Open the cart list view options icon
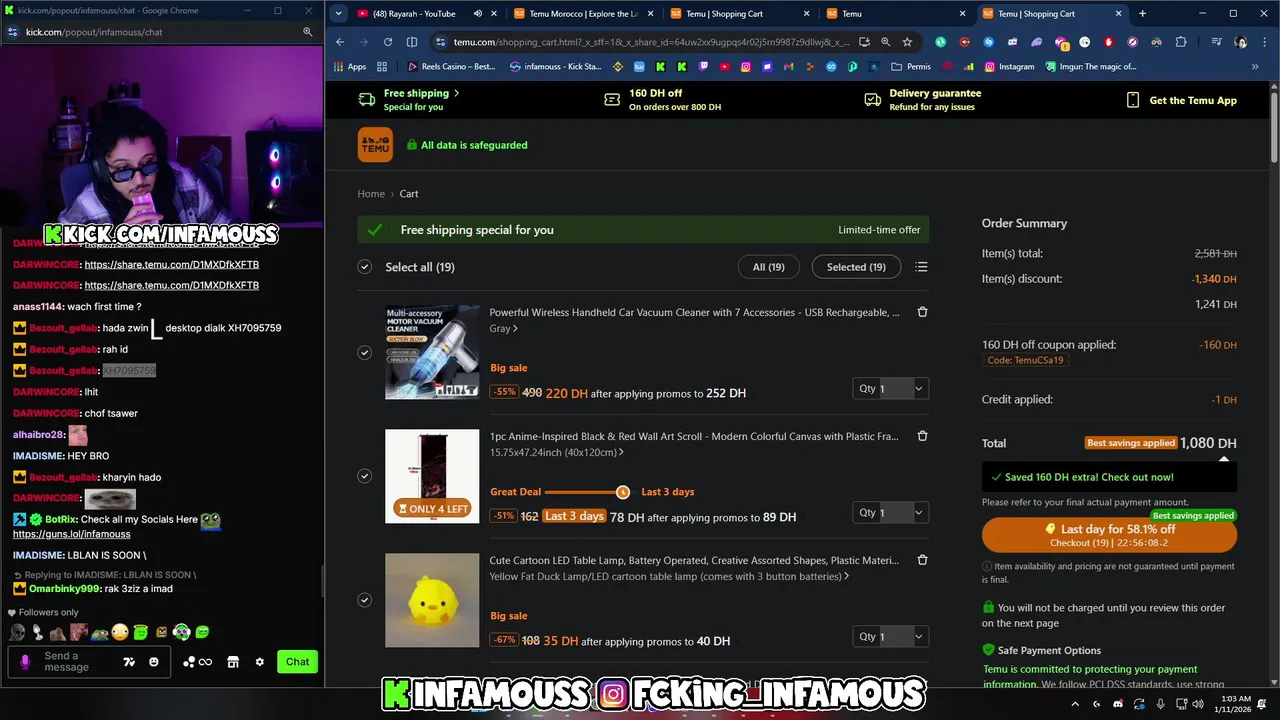The image size is (1280, 720). point(921,267)
